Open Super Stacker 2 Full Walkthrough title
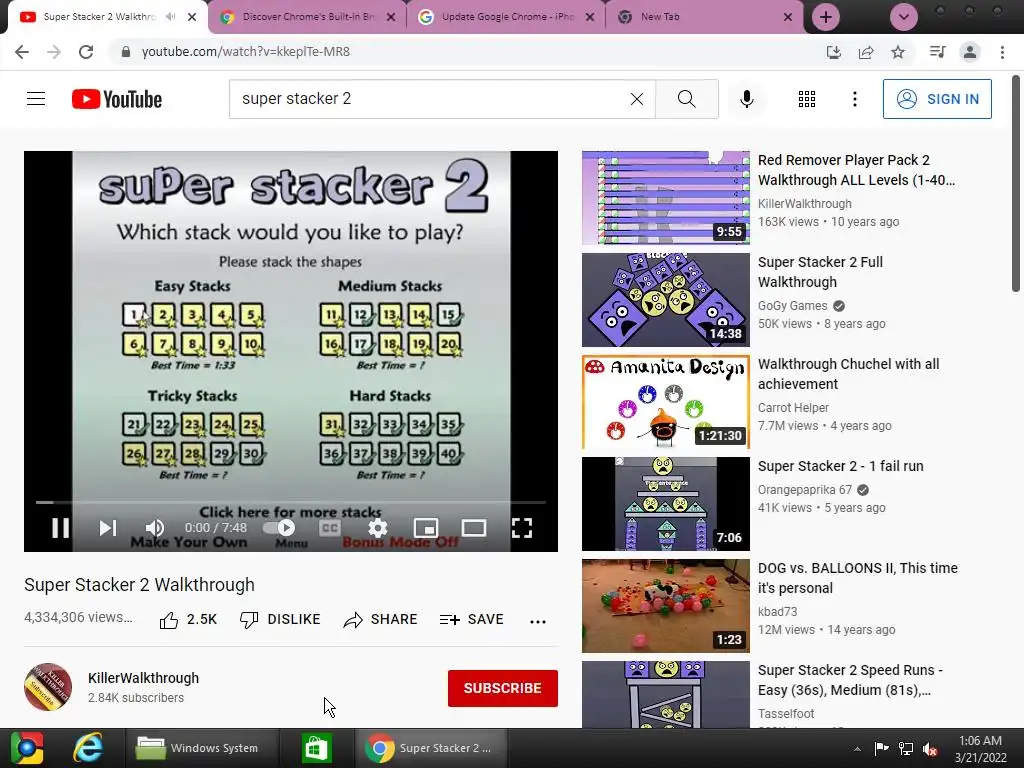The image size is (1024, 768). [820, 272]
